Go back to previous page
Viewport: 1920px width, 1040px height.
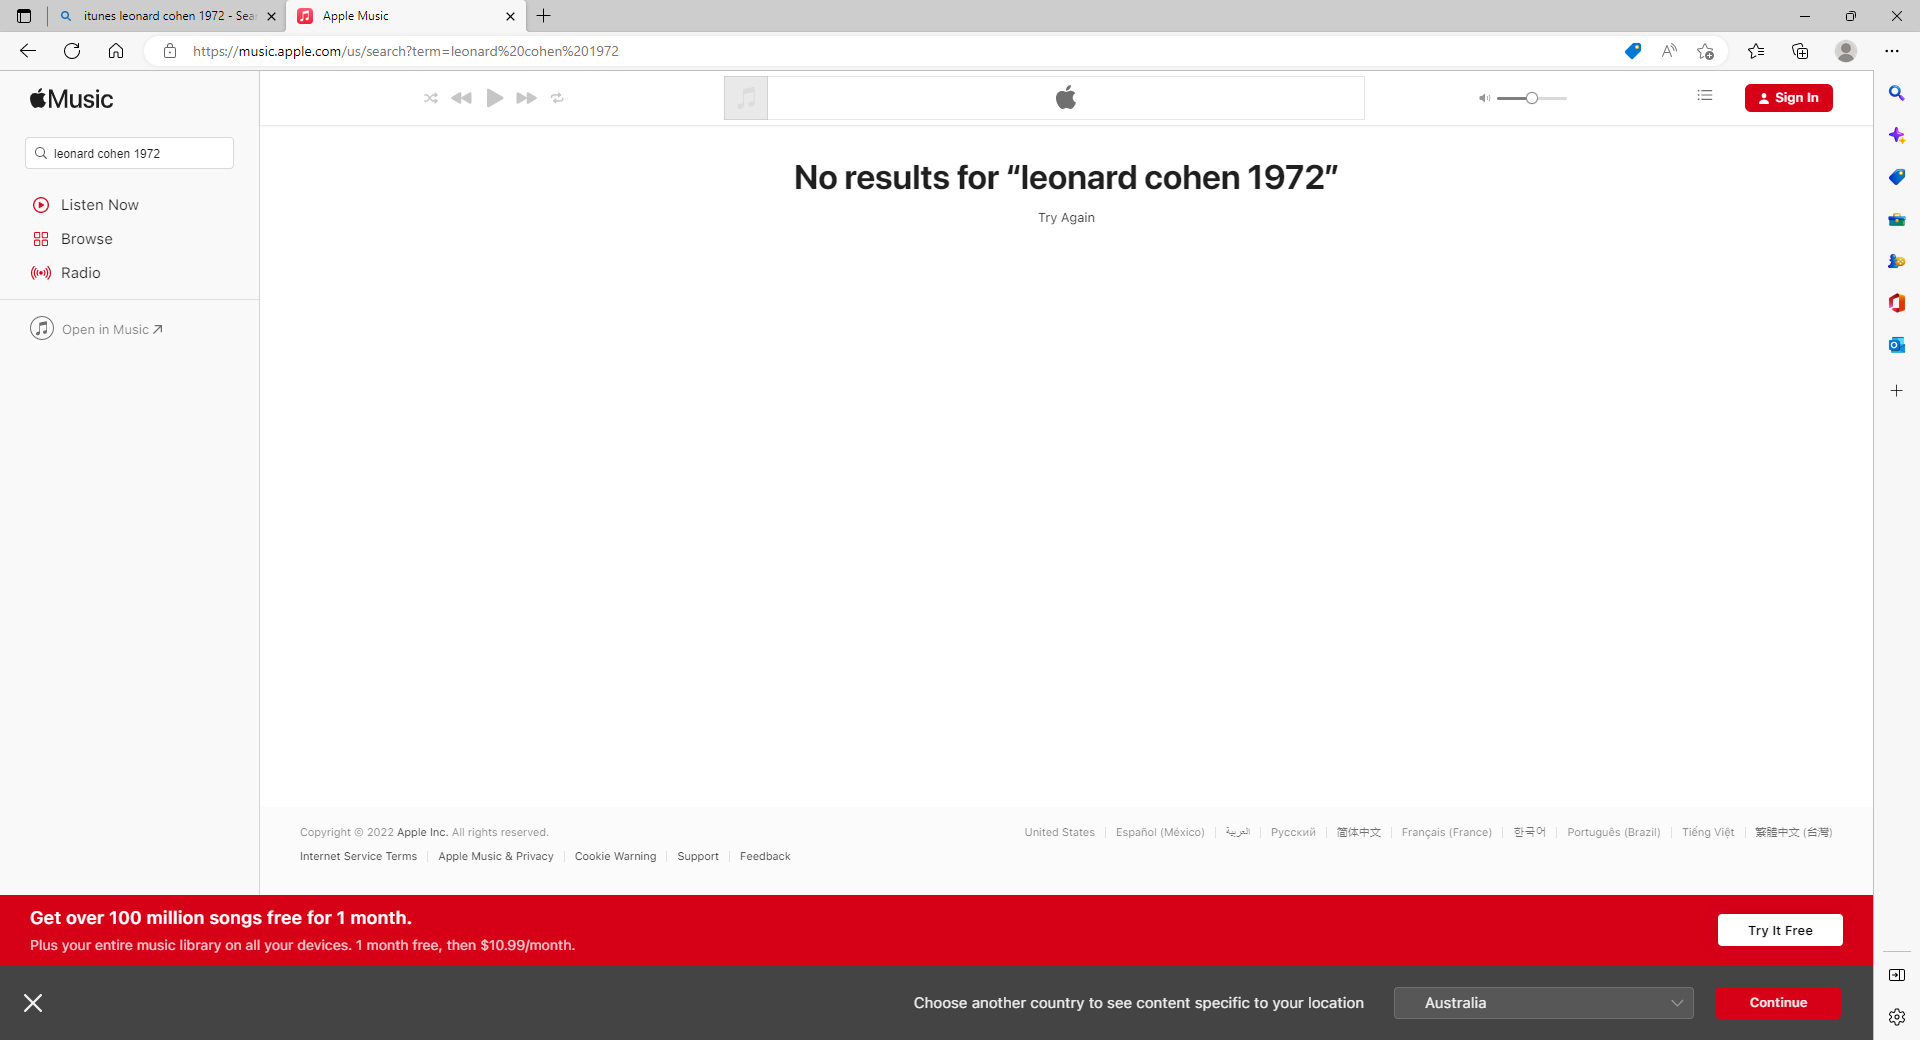click(28, 51)
